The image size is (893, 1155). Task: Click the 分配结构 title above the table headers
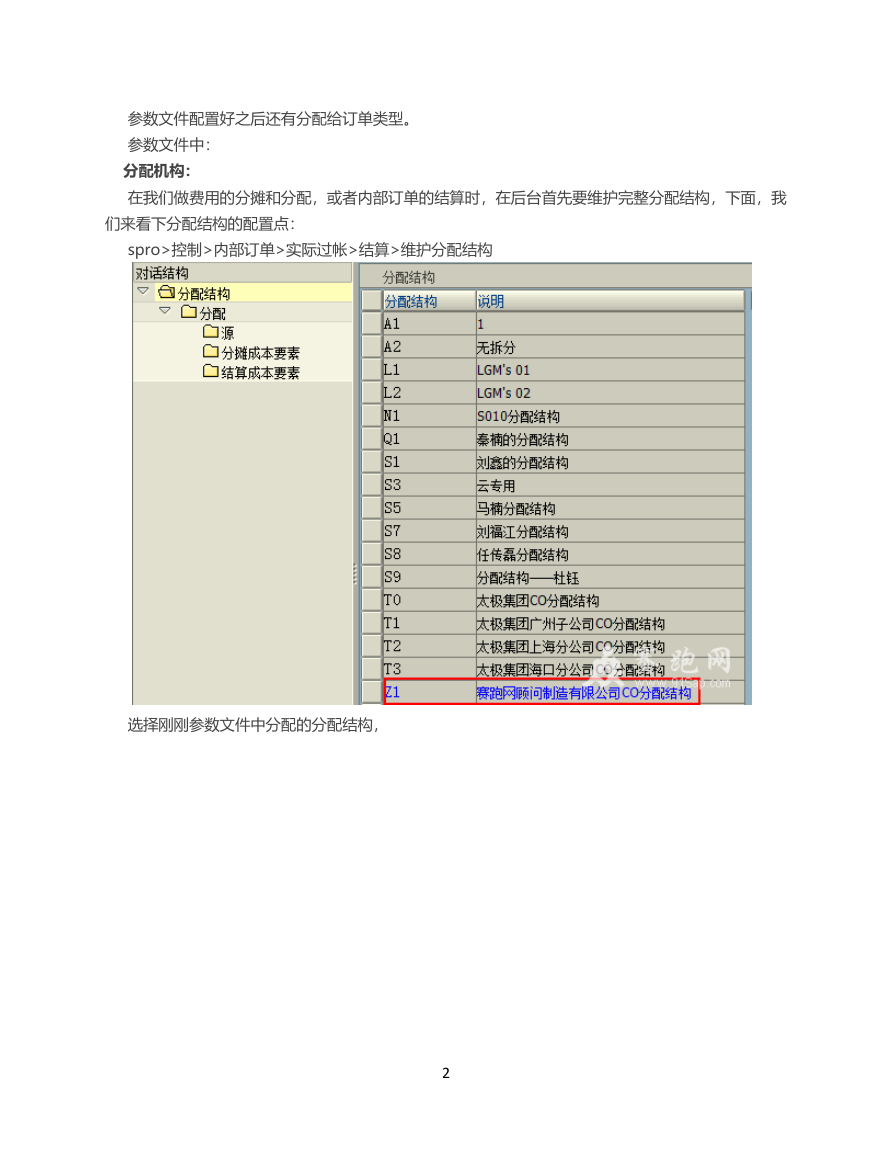409,278
